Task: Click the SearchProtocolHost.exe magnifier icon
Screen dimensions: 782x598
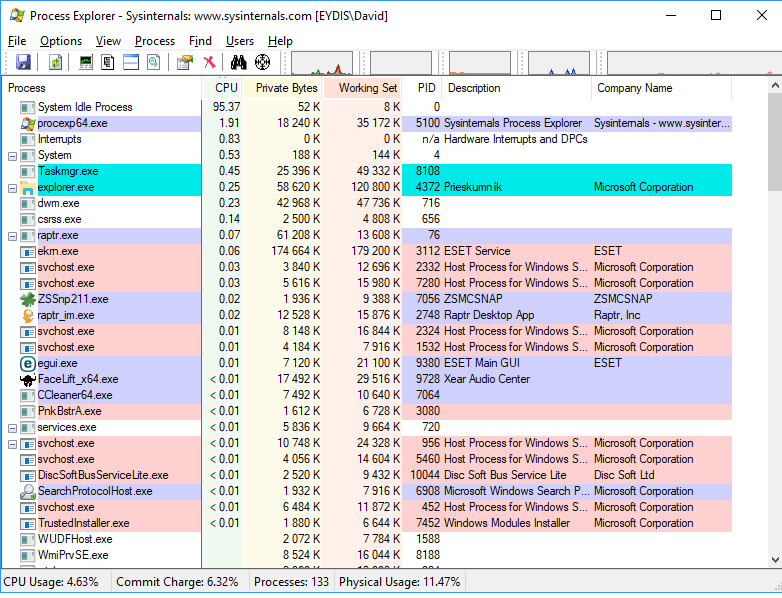Action: tap(28, 491)
